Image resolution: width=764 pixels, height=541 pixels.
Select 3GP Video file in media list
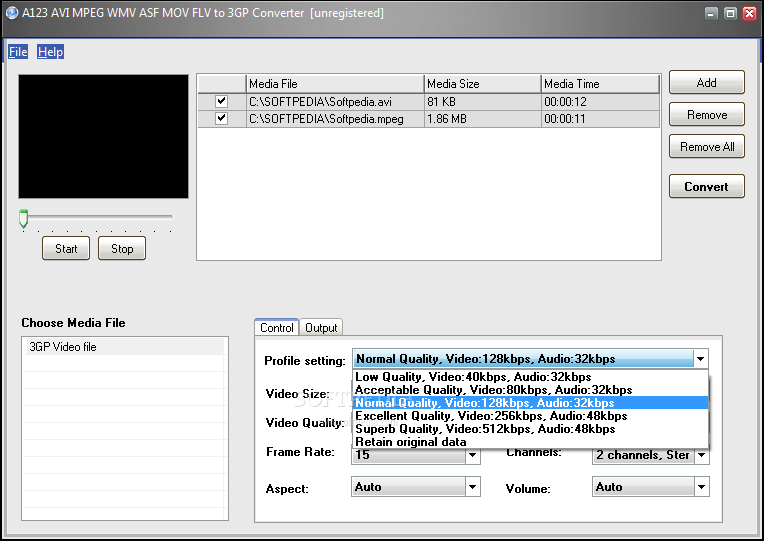(x=124, y=347)
